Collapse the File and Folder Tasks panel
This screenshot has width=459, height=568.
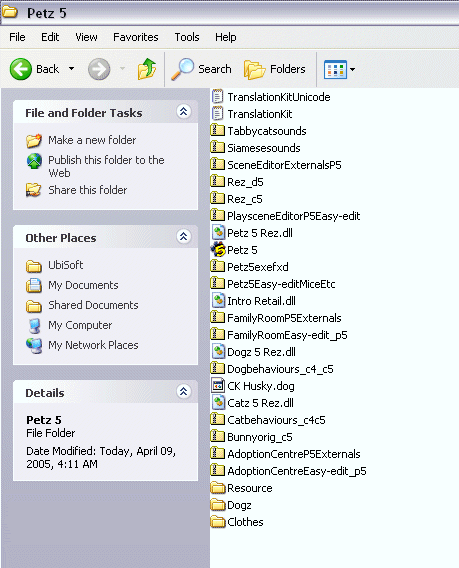coord(184,112)
